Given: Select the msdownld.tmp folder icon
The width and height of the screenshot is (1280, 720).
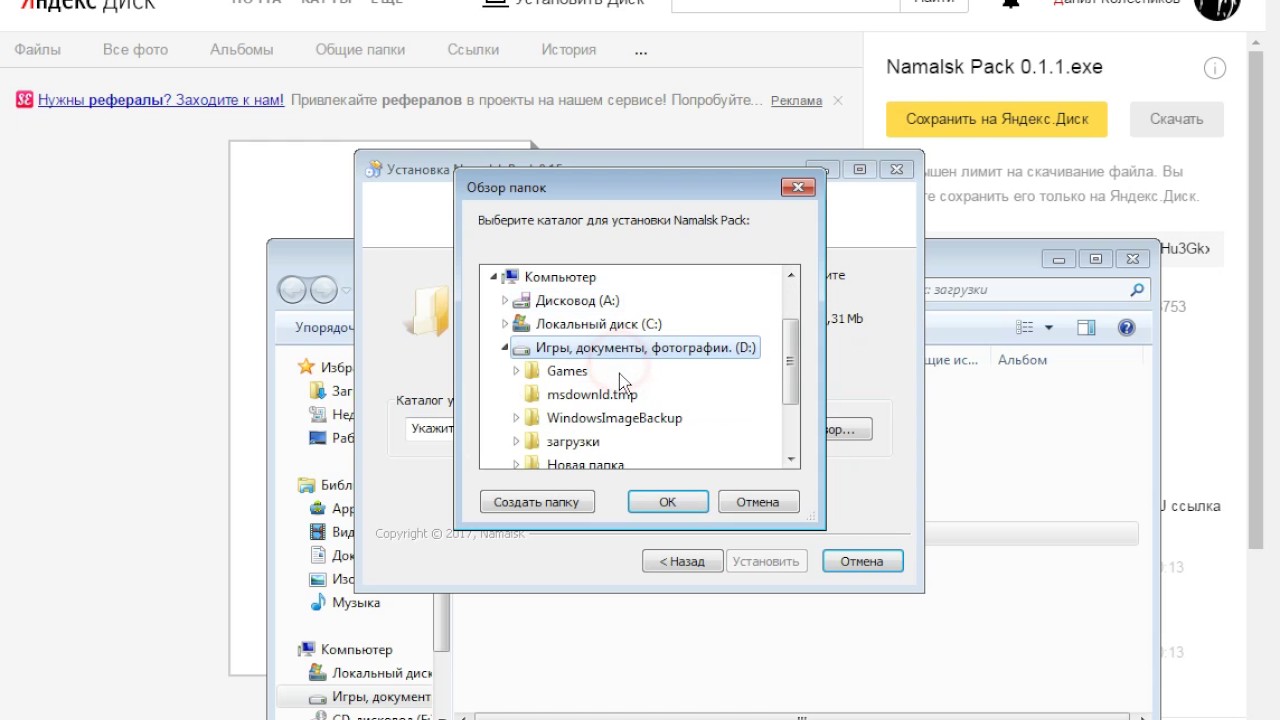Looking at the screenshot, I should click(532, 394).
